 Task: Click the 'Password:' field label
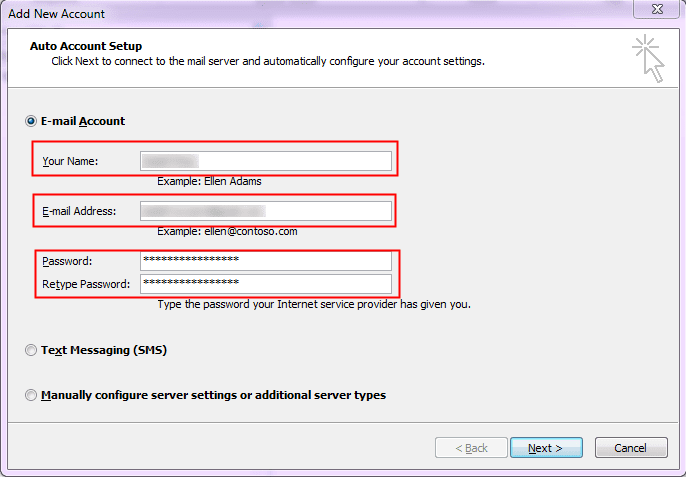coord(67,261)
